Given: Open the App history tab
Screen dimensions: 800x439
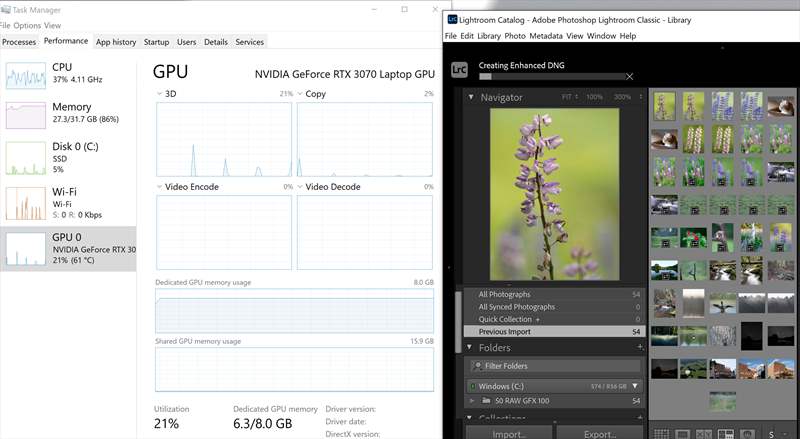Looking at the screenshot, I should (116, 42).
